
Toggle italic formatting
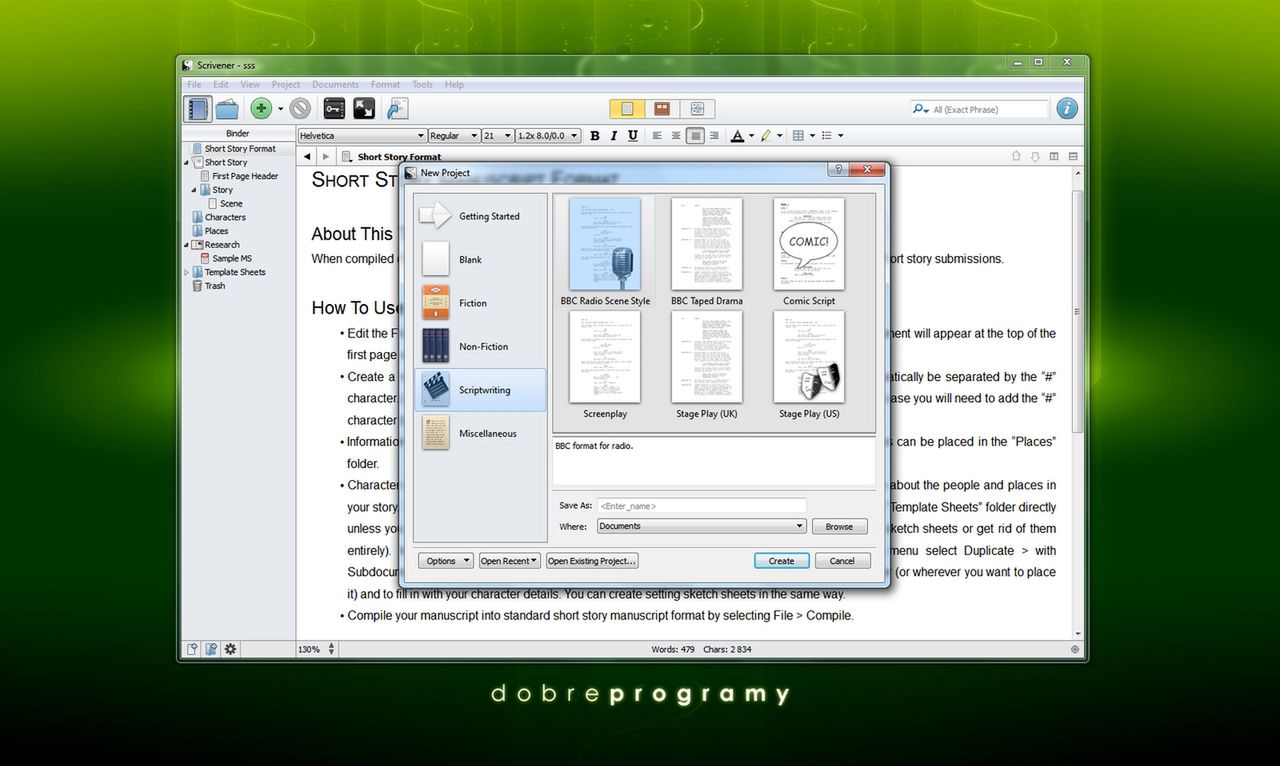click(x=614, y=135)
